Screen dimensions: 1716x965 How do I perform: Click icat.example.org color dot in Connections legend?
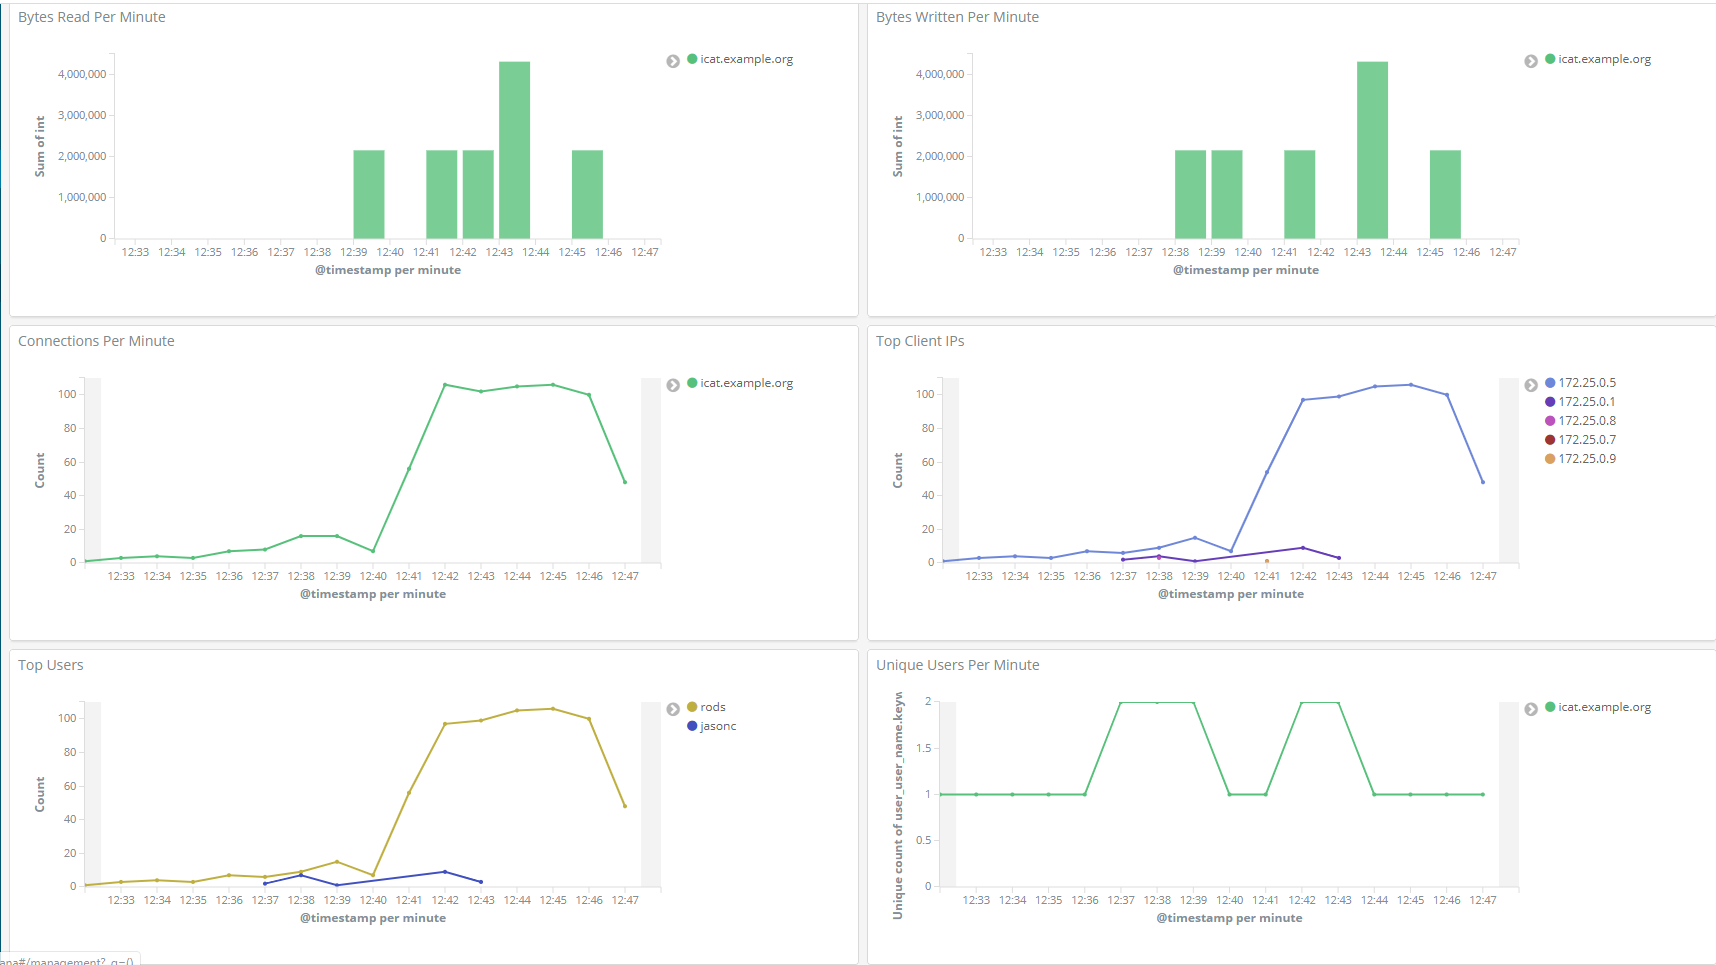coord(692,383)
